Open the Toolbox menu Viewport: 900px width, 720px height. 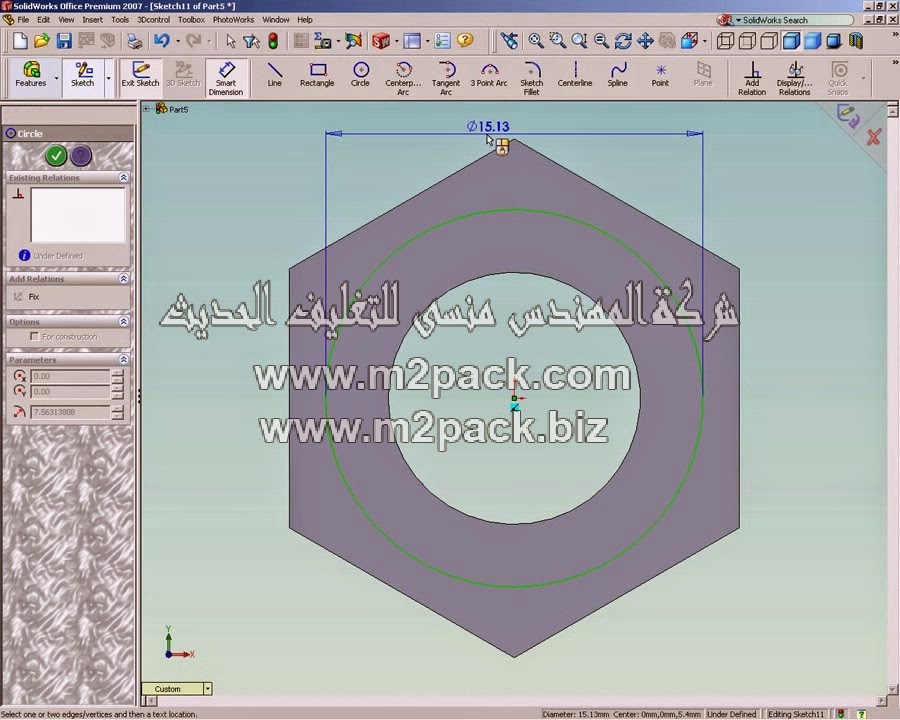[x=191, y=20]
